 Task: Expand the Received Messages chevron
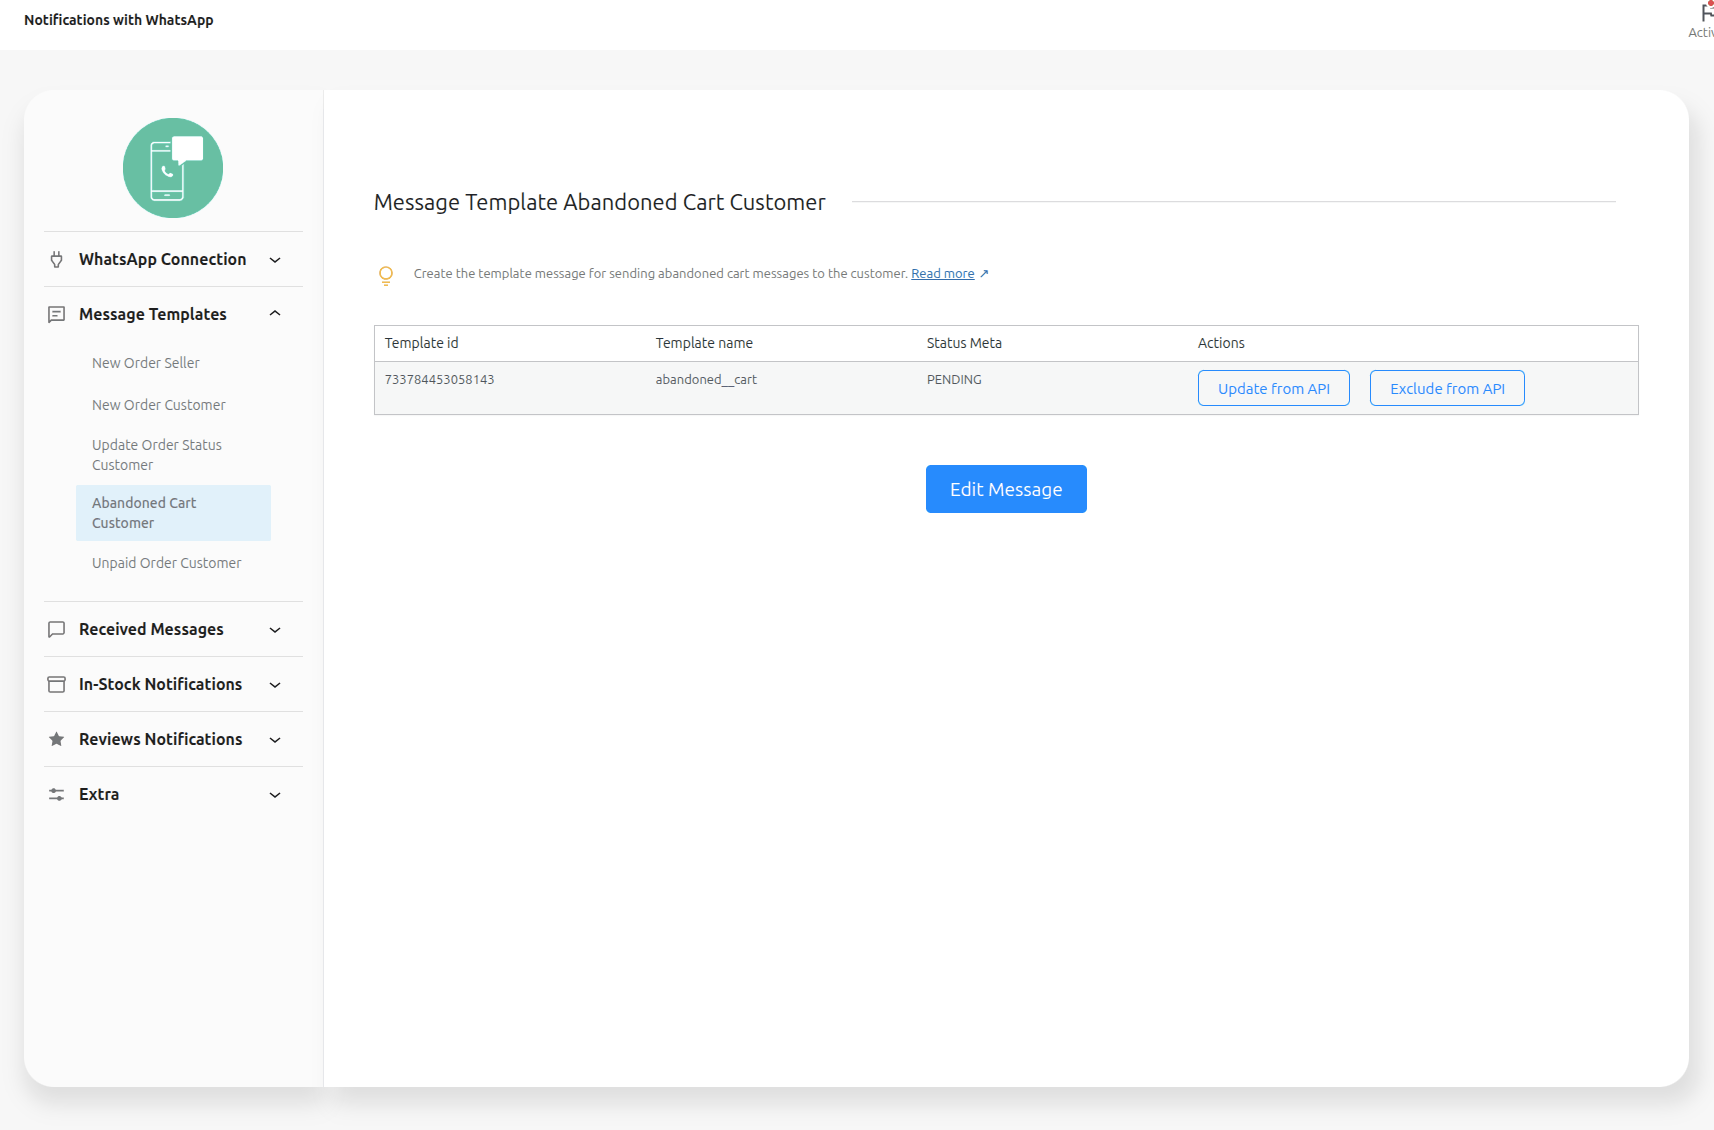coord(275,630)
